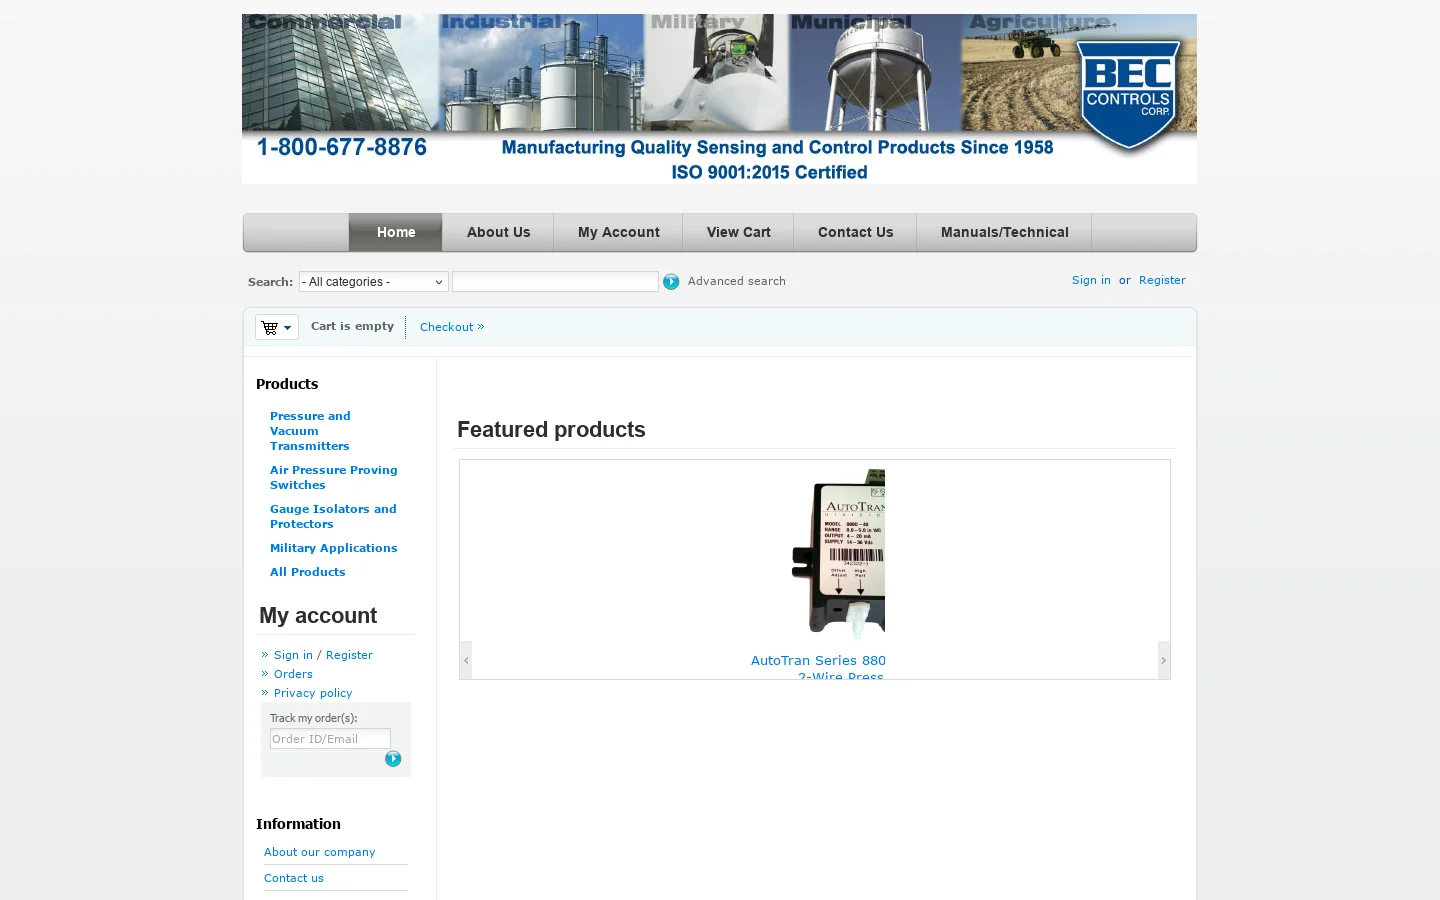The height and width of the screenshot is (900, 1440).
Task: Open Orders link in My account
Action: [x=293, y=674]
